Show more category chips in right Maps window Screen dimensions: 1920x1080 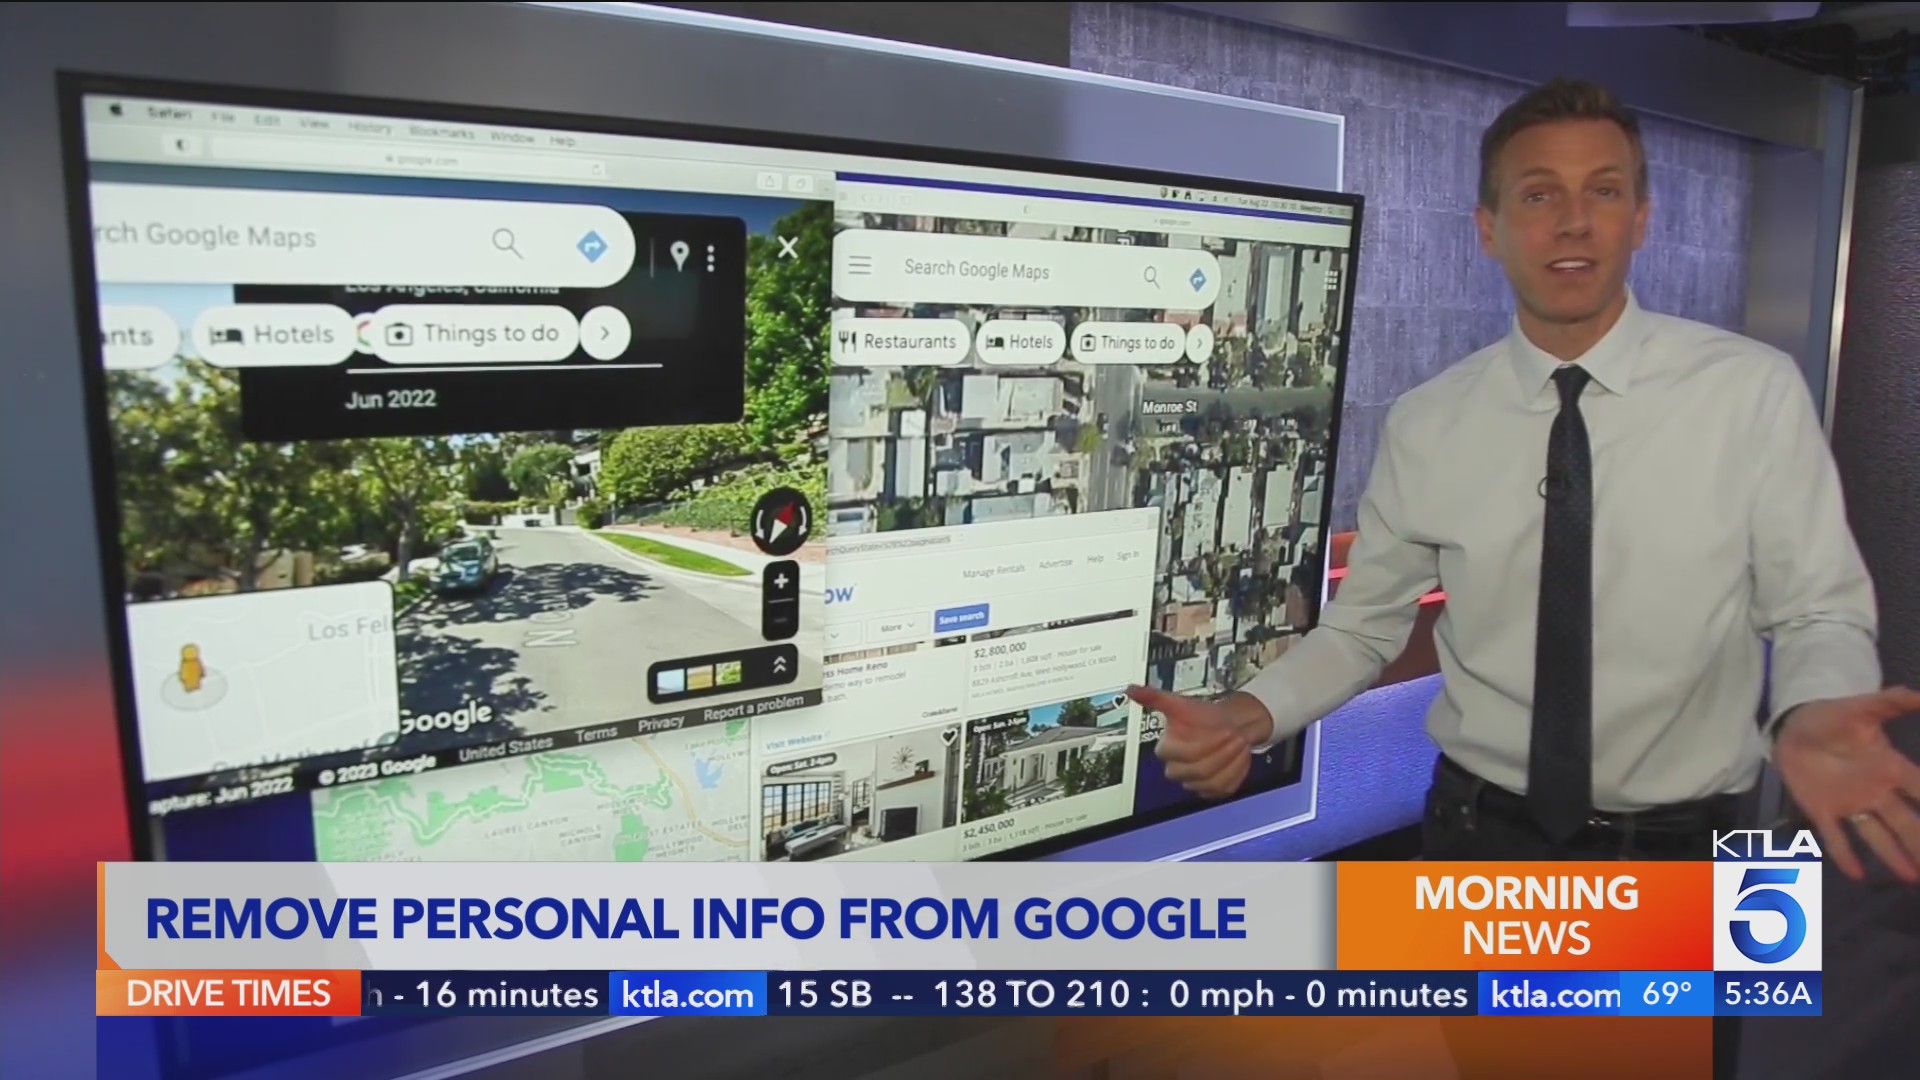coord(1199,344)
